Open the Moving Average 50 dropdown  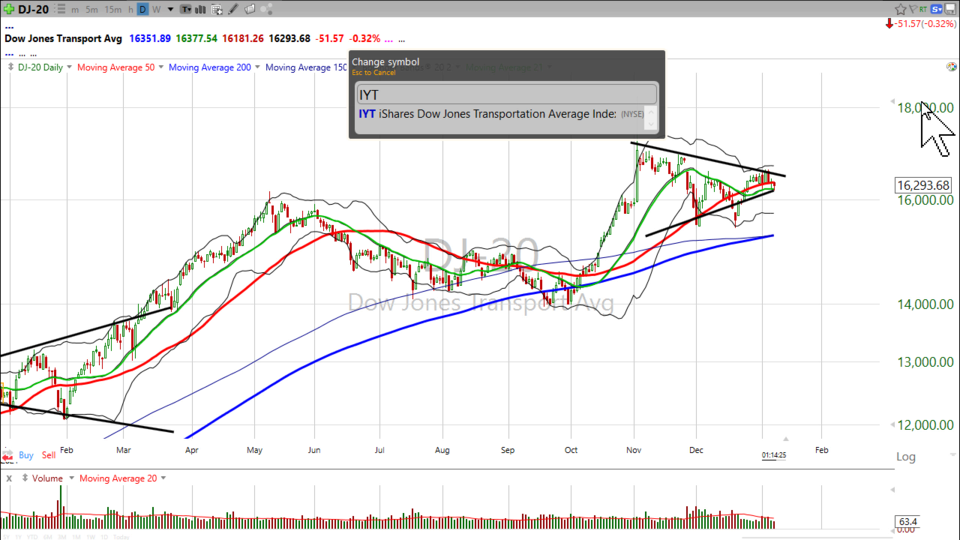pos(159,68)
